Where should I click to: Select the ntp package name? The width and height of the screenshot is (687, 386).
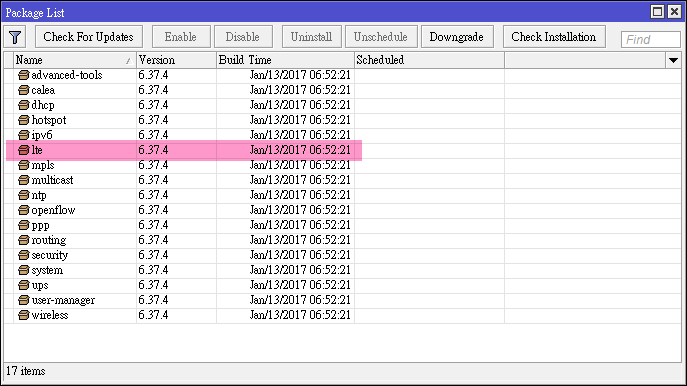coord(39,195)
